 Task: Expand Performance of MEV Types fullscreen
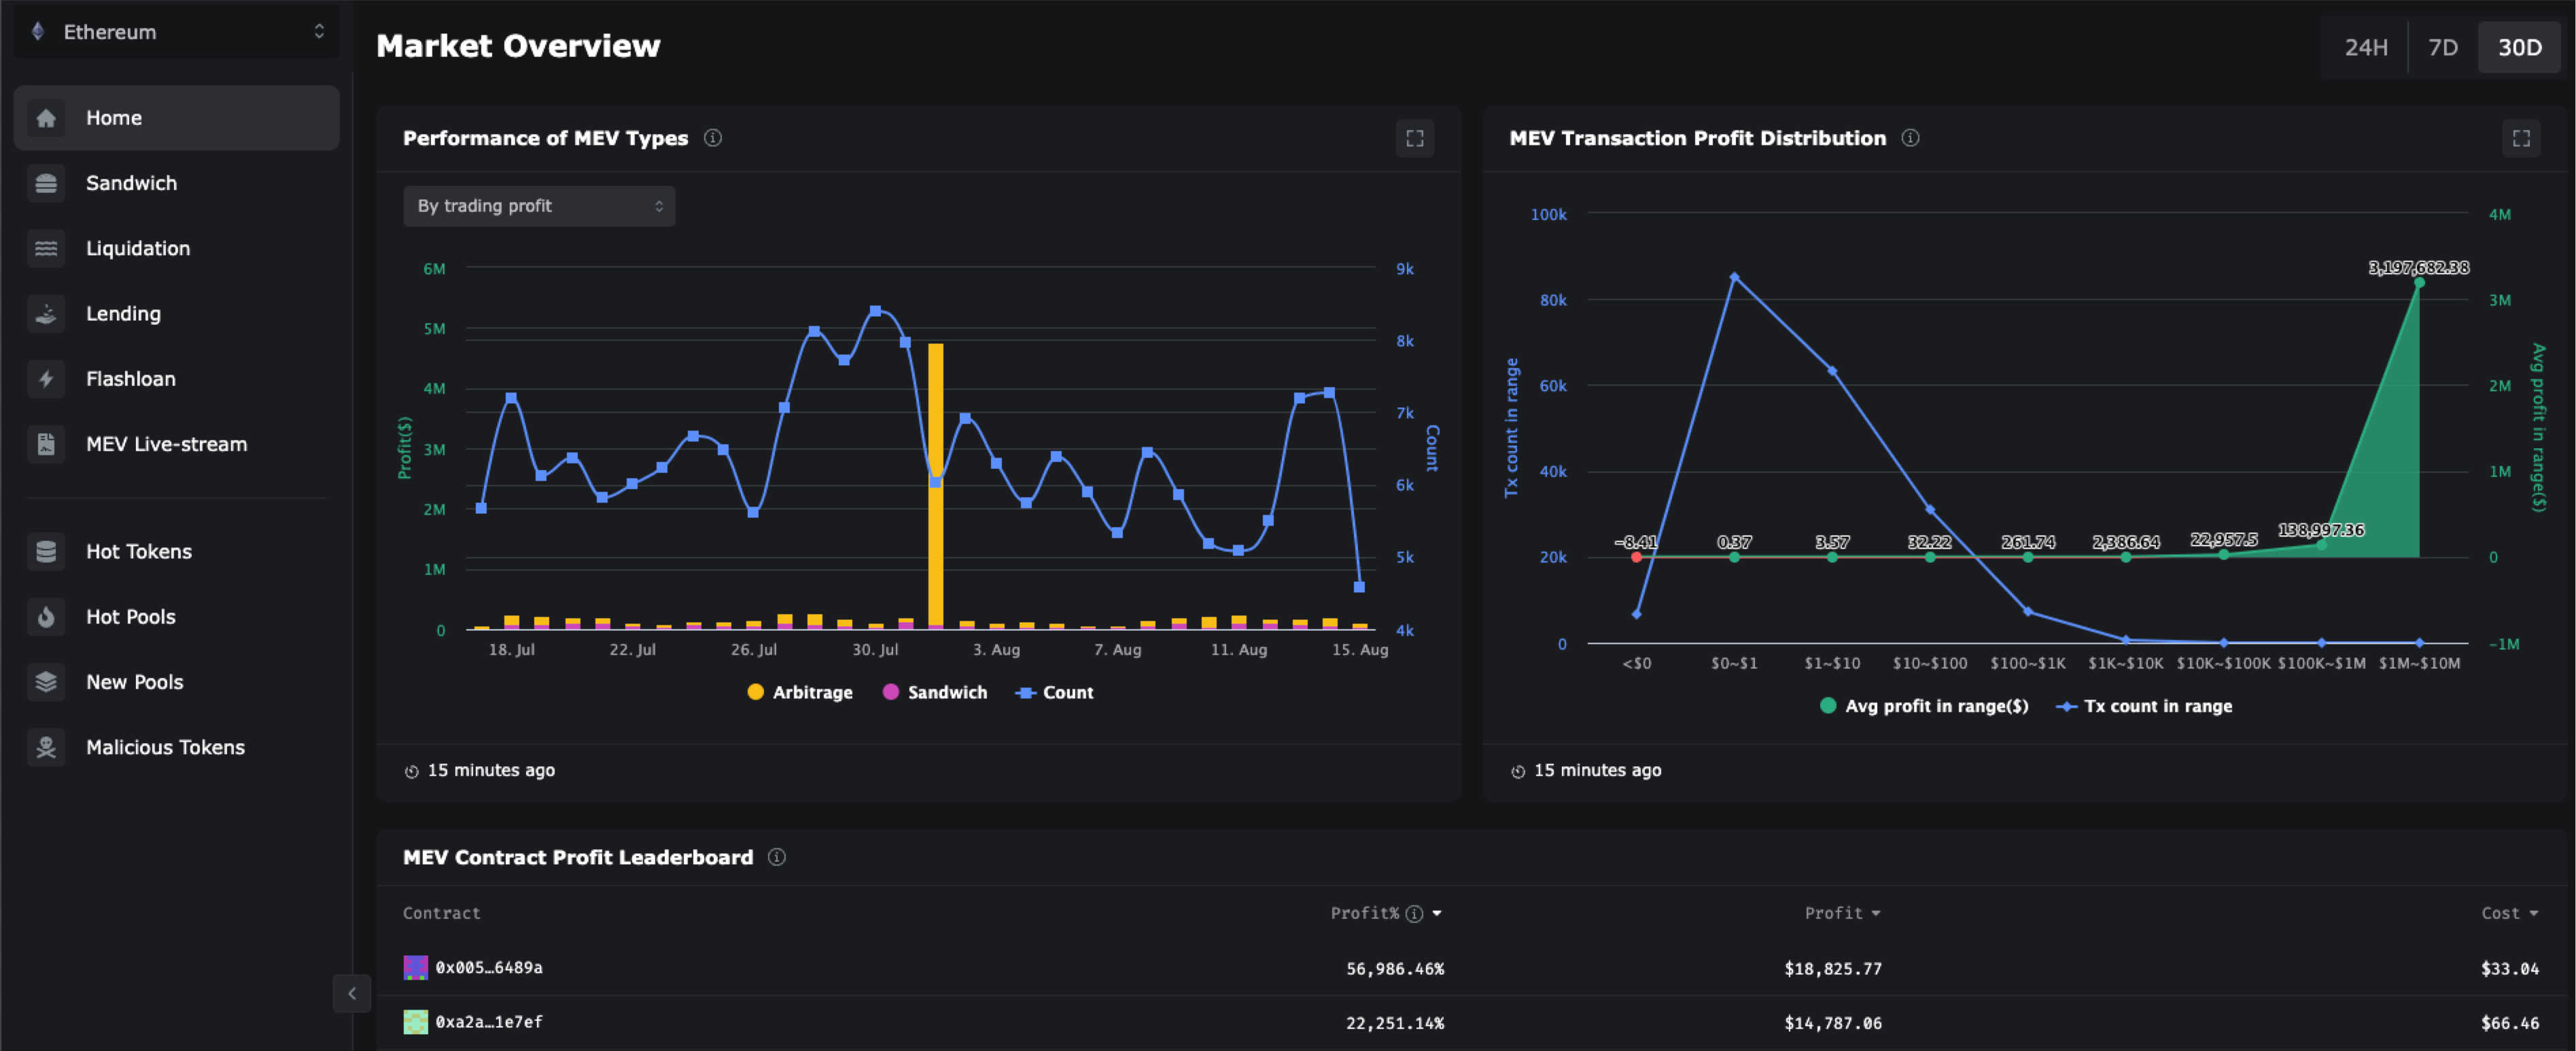pos(1414,138)
